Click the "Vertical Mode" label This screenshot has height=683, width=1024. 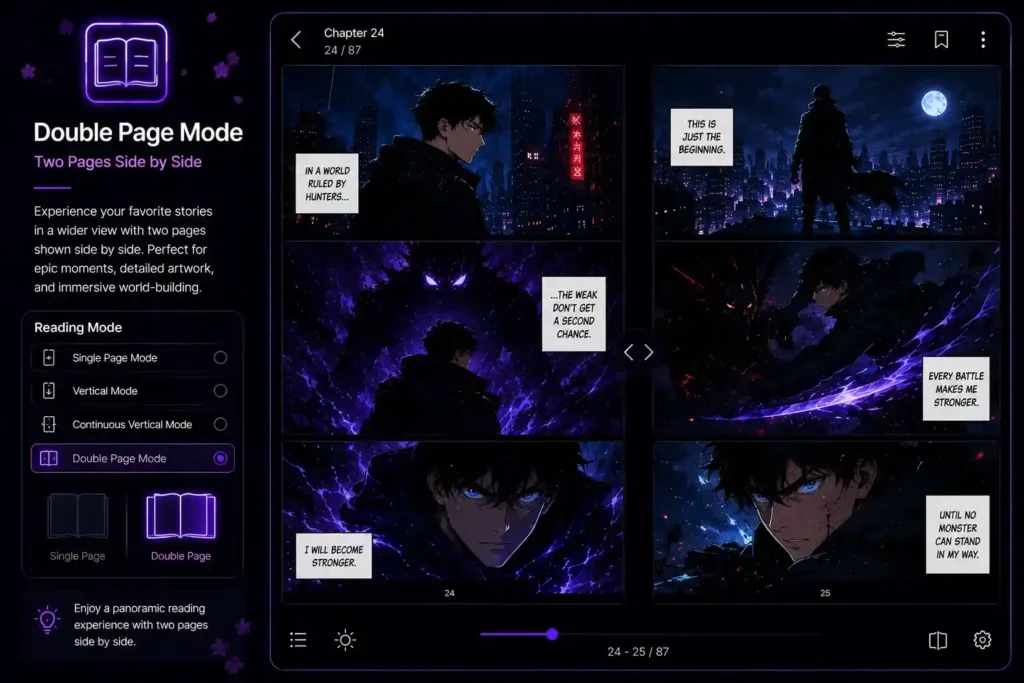click(105, 391)
